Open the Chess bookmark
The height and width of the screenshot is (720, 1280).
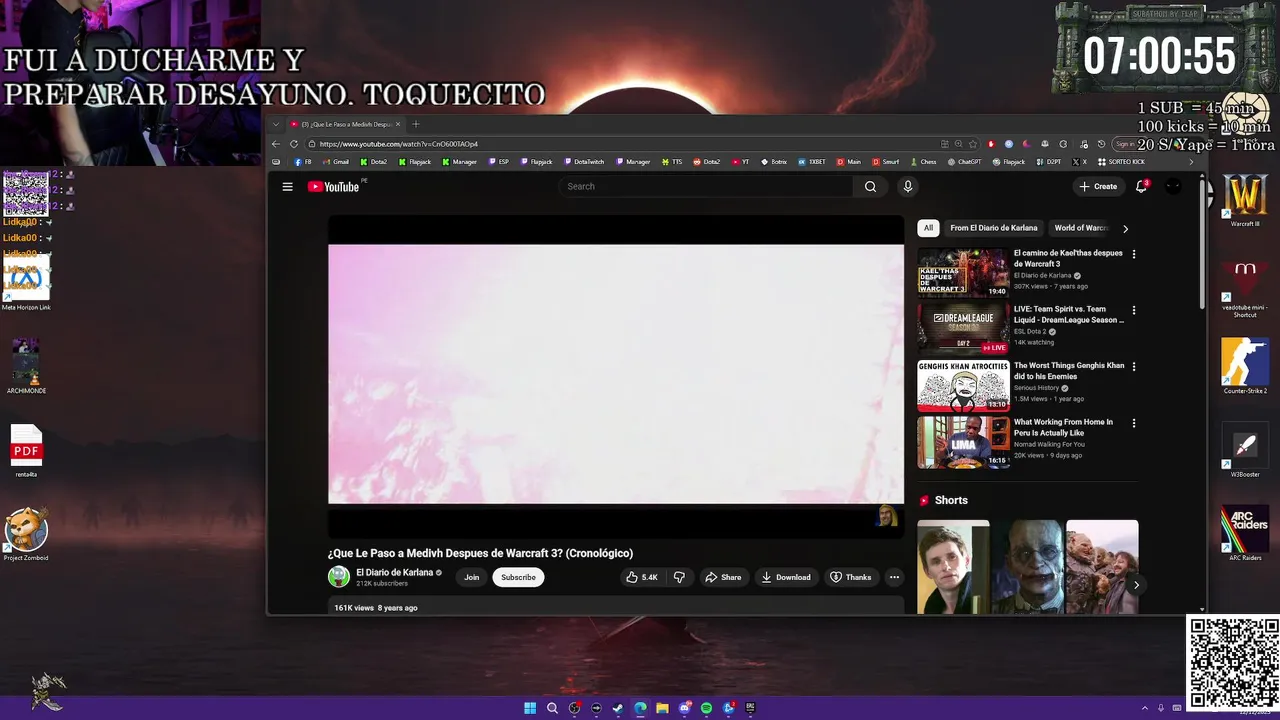923,162
